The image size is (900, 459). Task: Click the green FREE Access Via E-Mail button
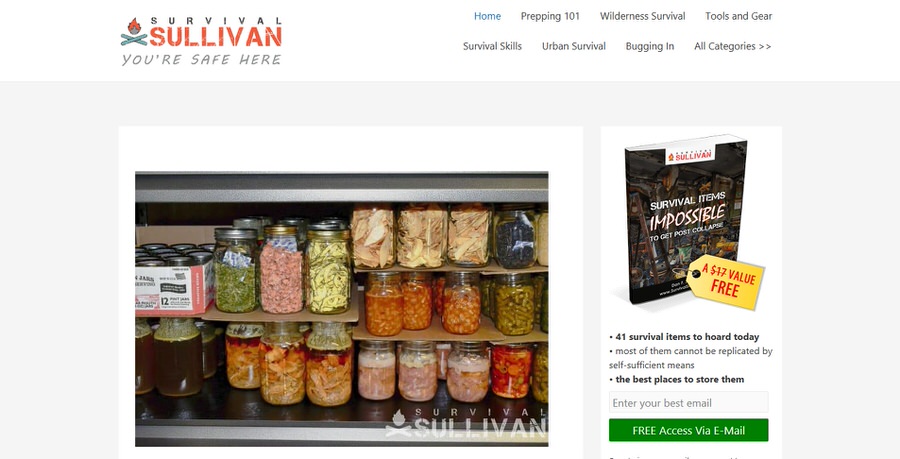[688, 430]
